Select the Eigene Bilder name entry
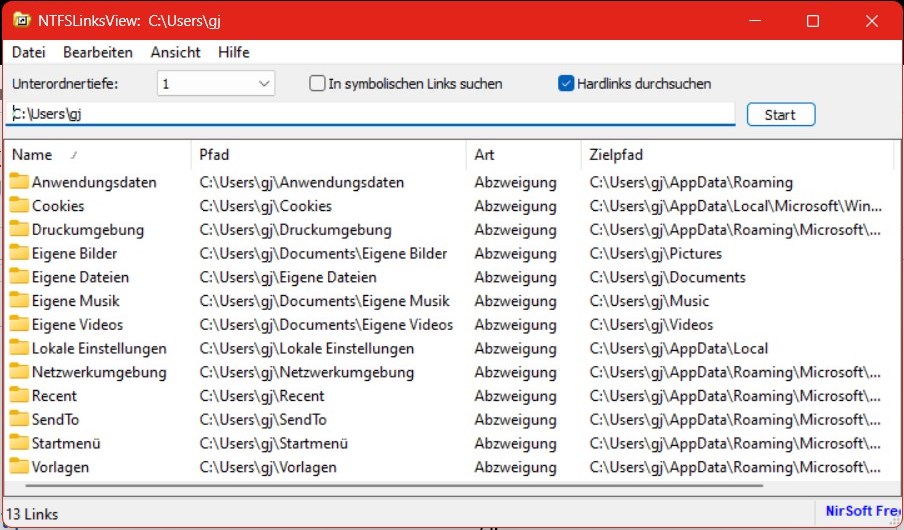Viewport: 904px width, 530px height. tap(74, 253)
